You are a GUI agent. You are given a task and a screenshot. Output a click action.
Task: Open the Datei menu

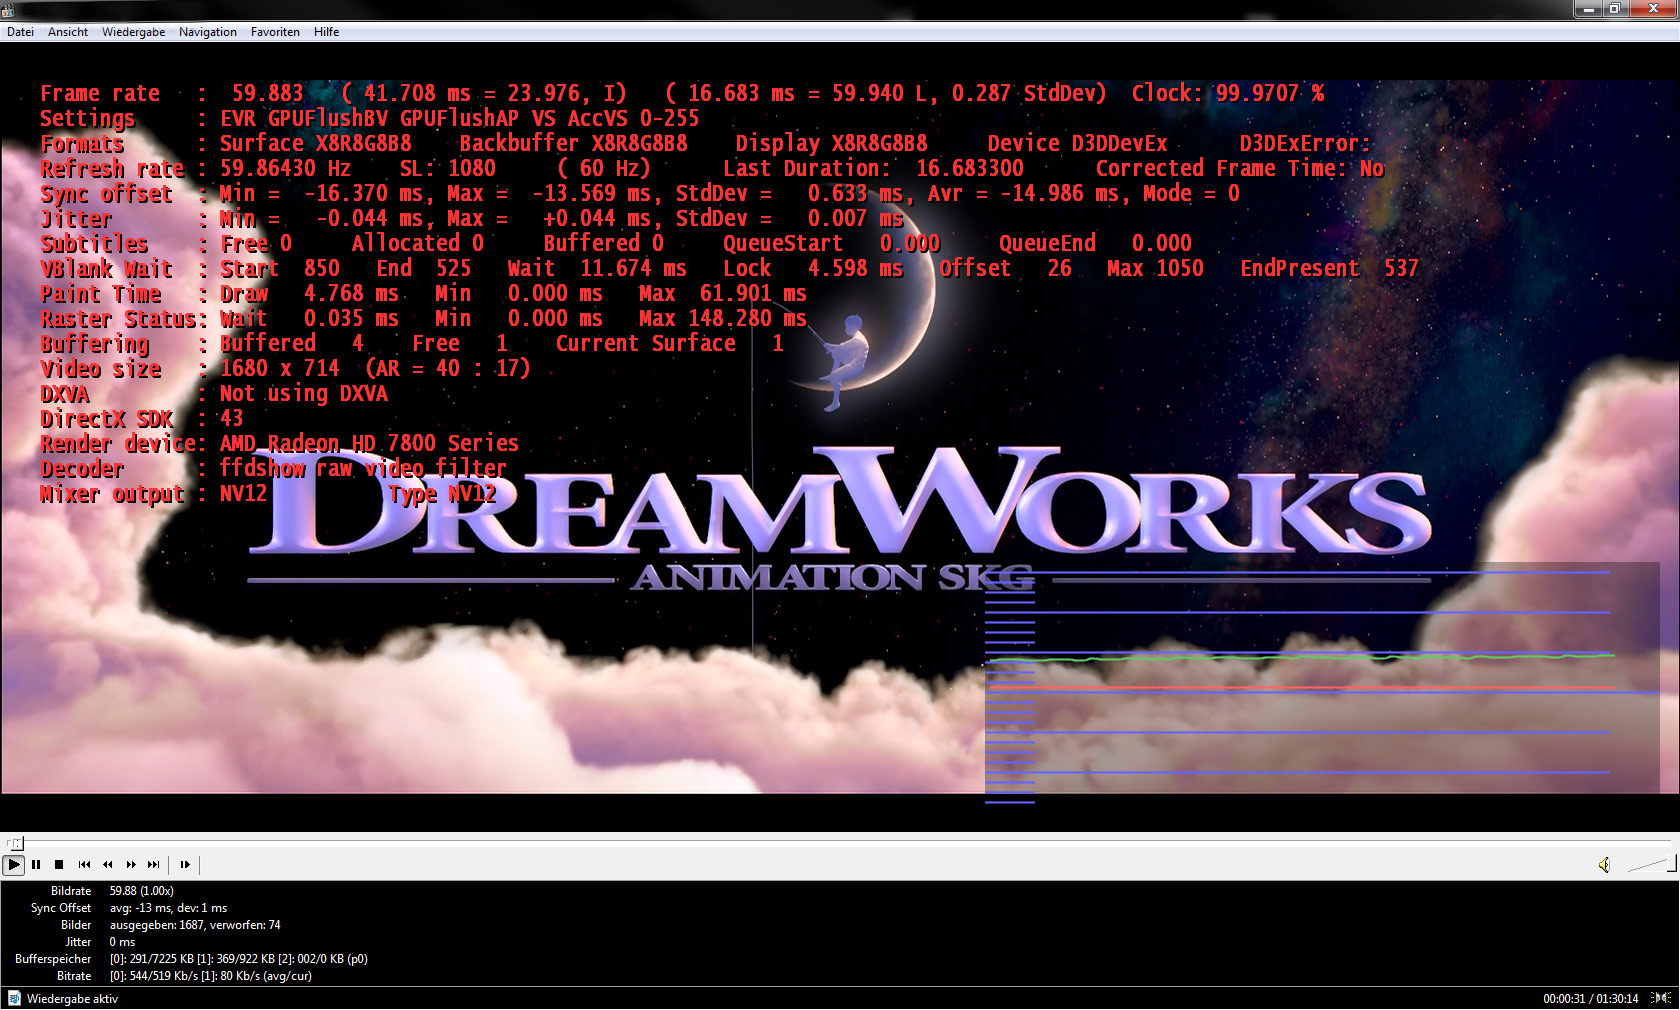pos(20,32)
